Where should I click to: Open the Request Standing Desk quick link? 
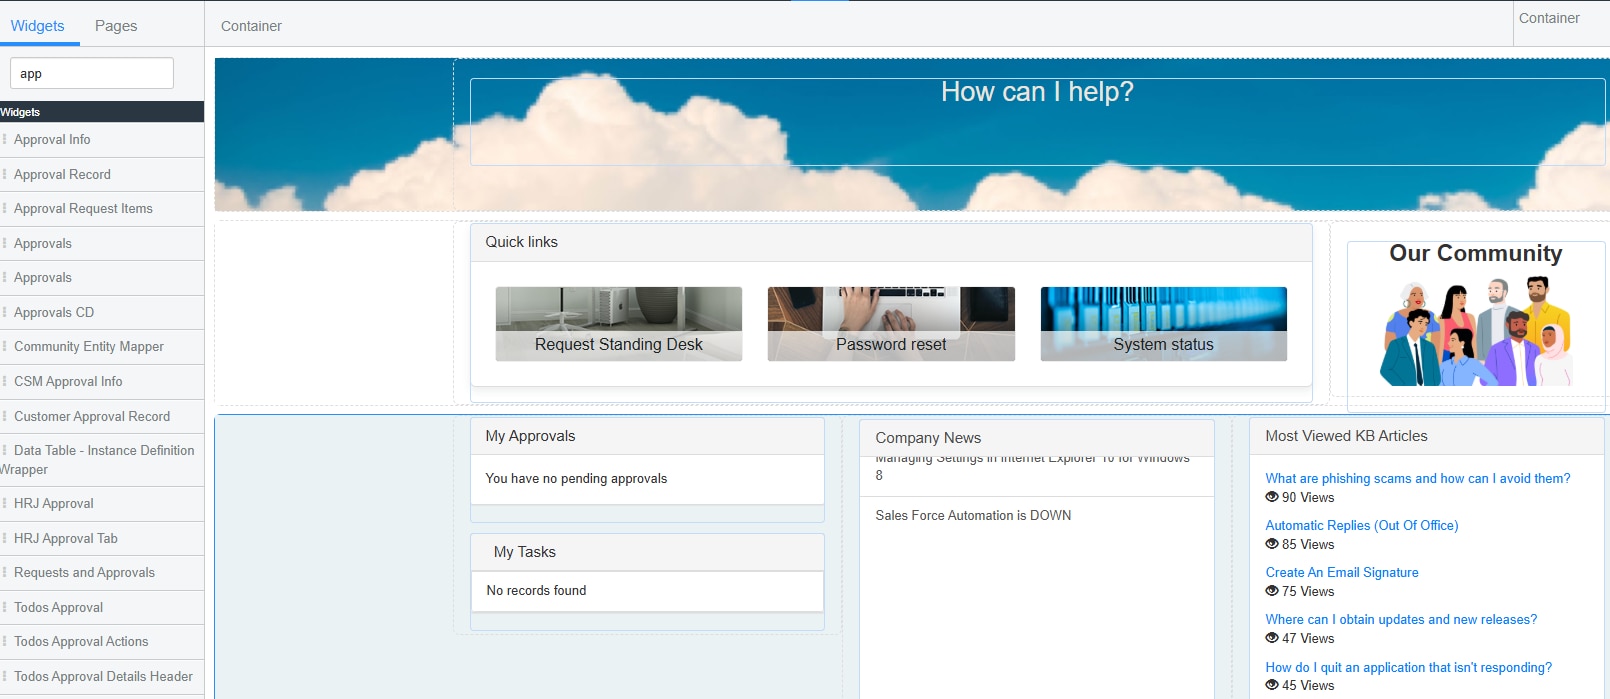tap(618, 324)
